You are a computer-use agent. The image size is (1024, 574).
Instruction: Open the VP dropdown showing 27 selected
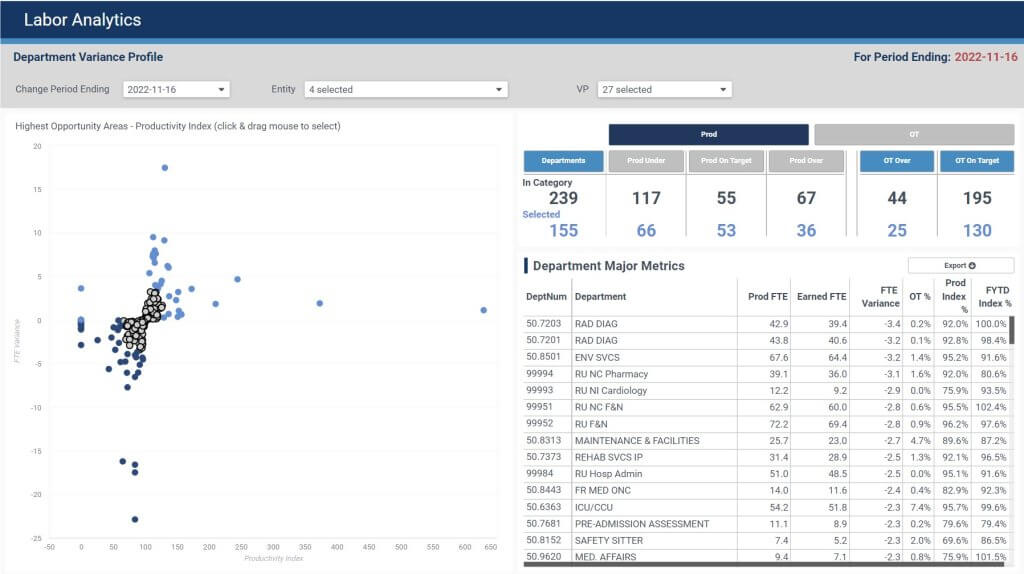tap(664, 90)
